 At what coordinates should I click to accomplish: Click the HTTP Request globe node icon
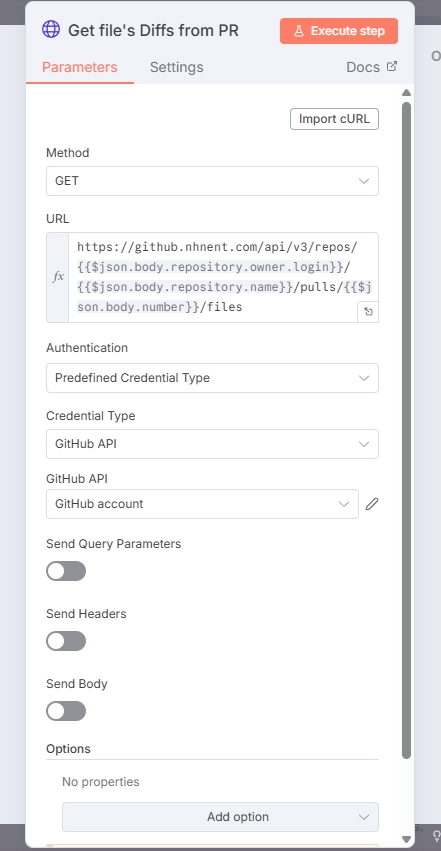(51, 29)
